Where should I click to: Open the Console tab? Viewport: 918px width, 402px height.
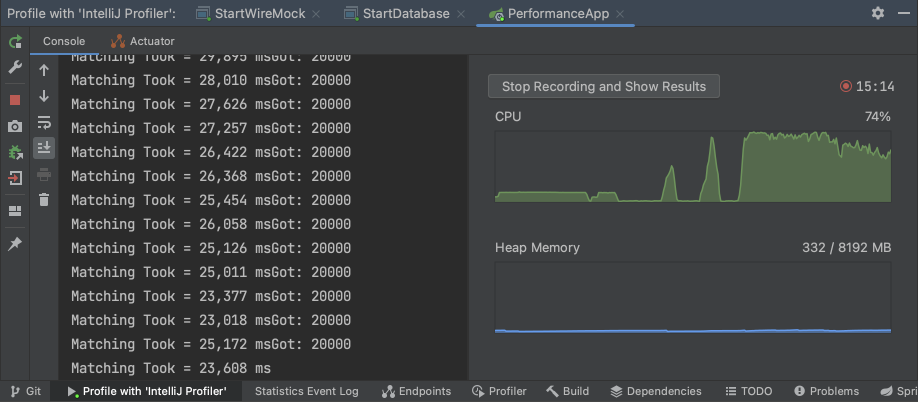[64, 42]
